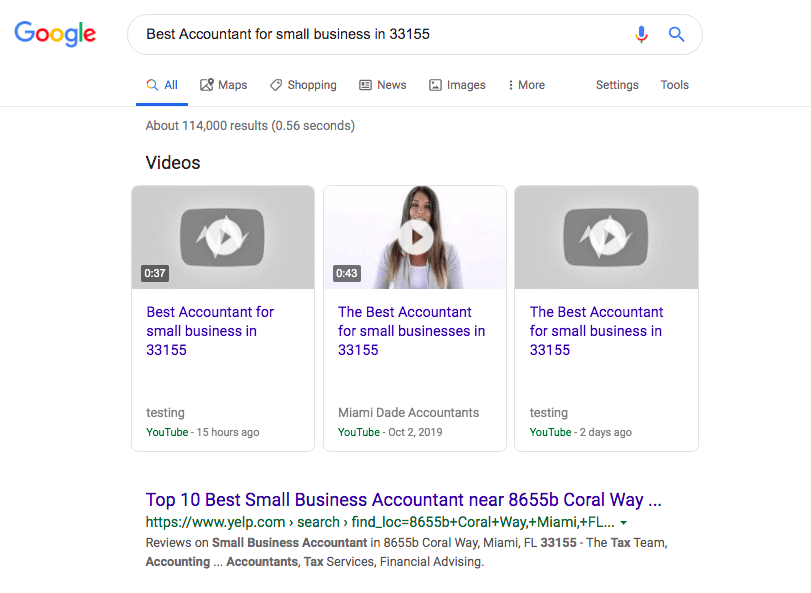Open 'The Best Accountant for small businesses' video title
The image size is (811, 593).
point(411,331)
